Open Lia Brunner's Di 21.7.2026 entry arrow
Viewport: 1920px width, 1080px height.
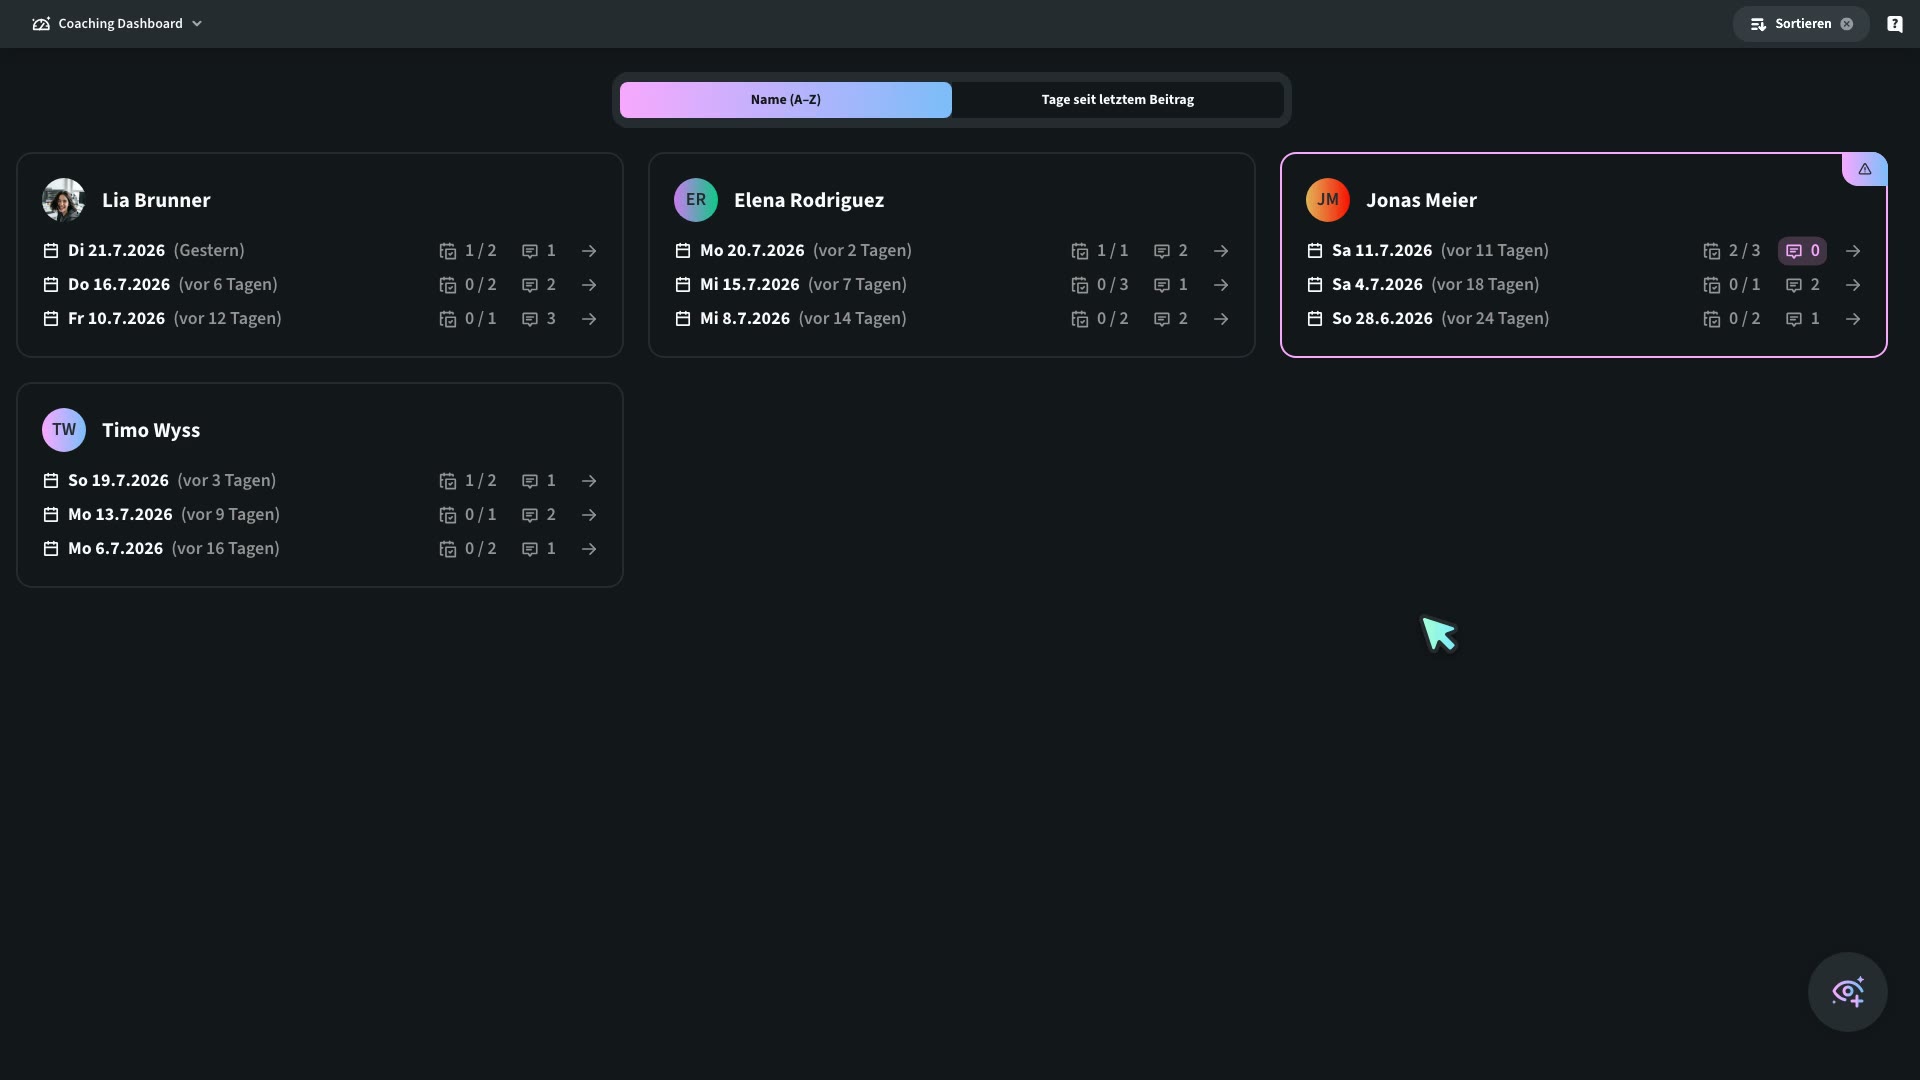tap(589, 251)
